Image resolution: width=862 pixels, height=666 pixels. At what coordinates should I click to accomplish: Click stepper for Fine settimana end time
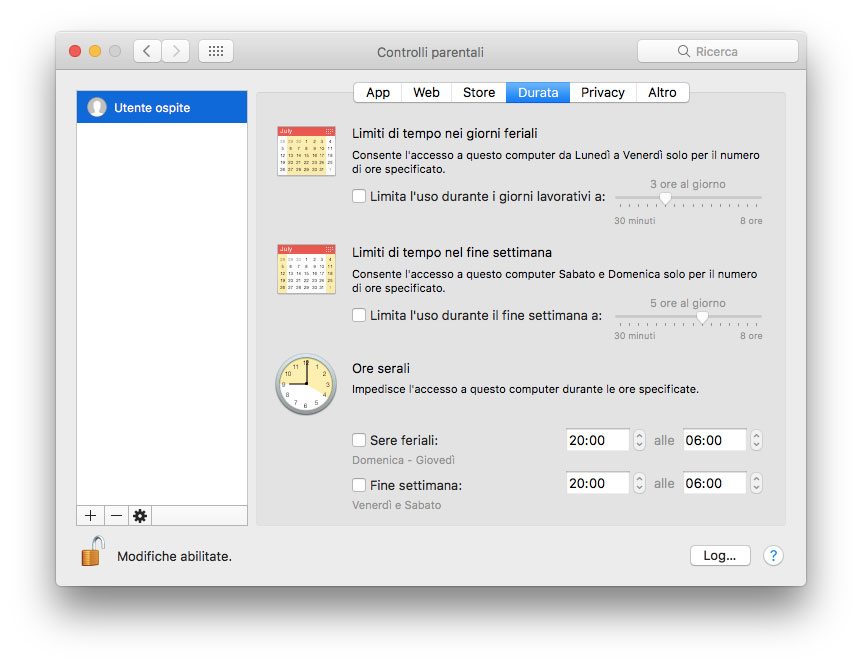tap(756, 483)
